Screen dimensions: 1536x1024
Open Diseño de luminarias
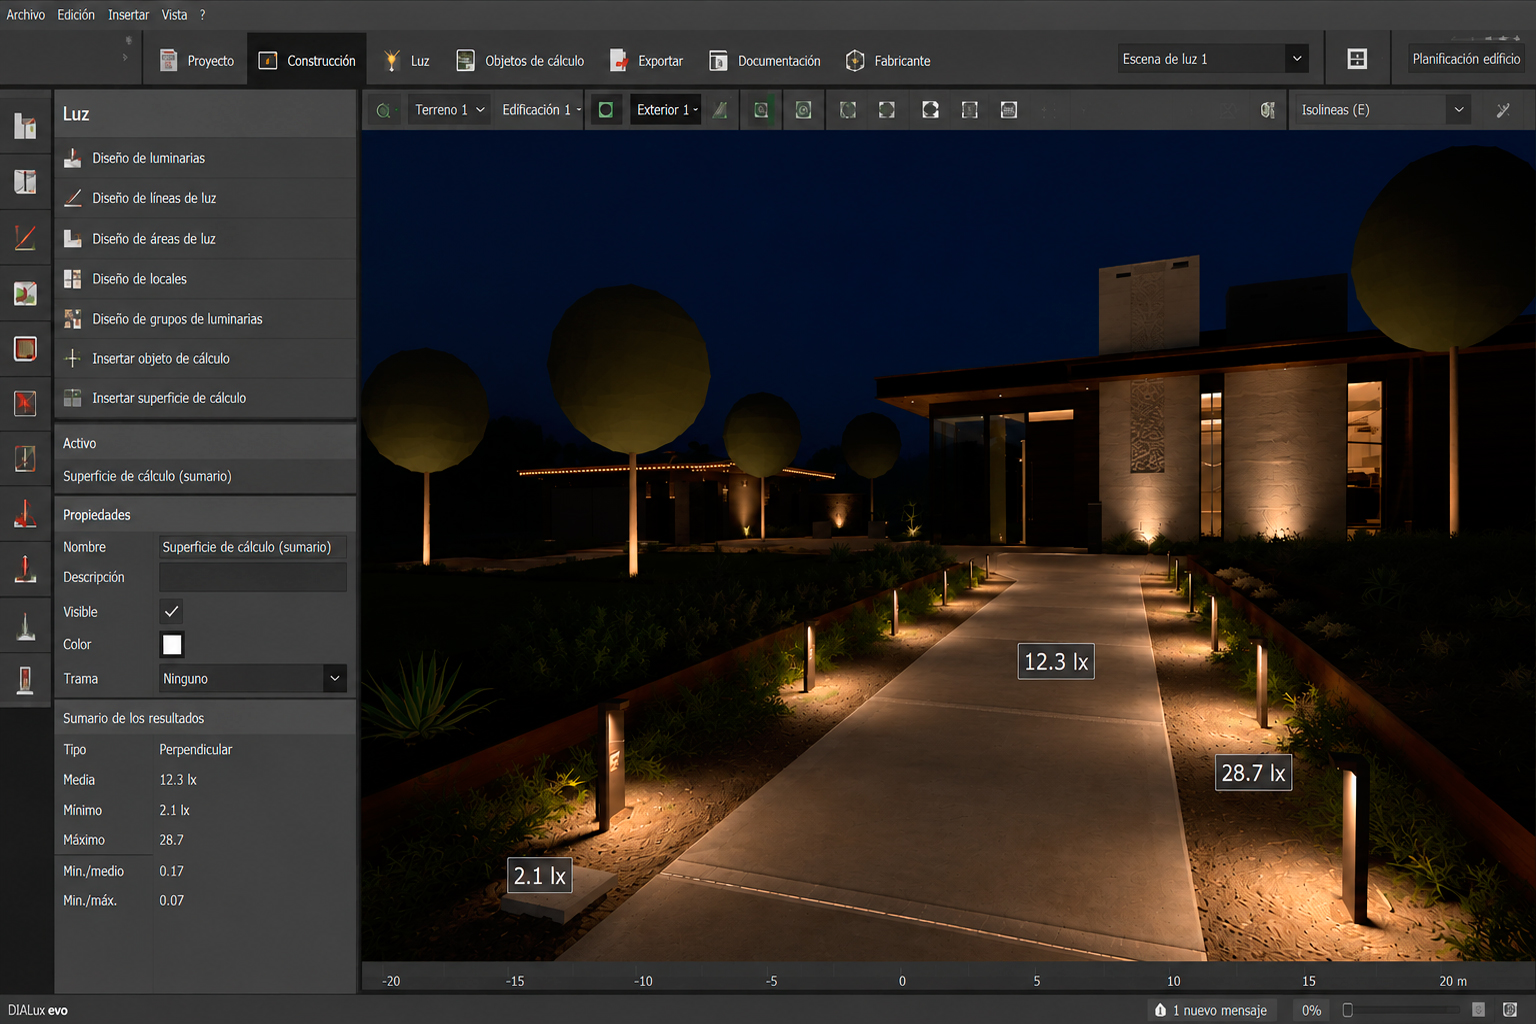206,158
